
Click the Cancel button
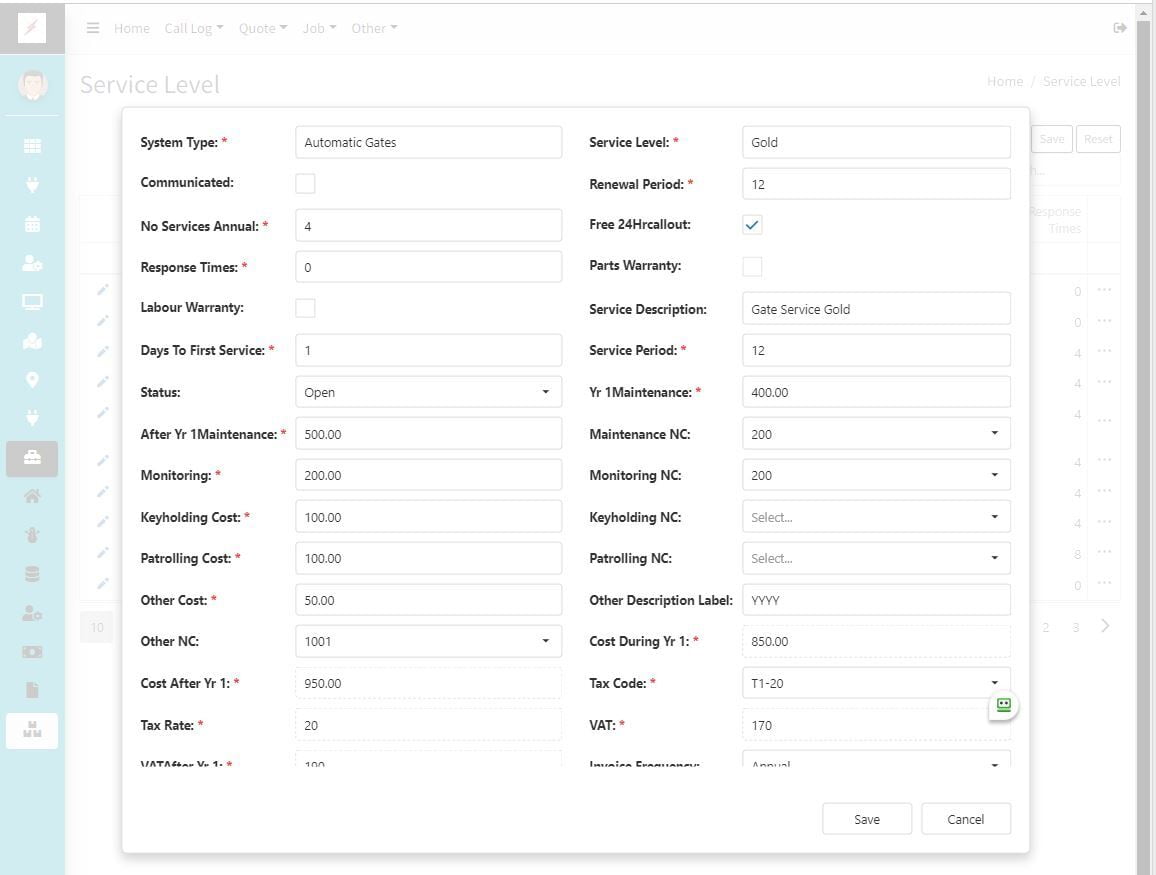click(965, 819)
